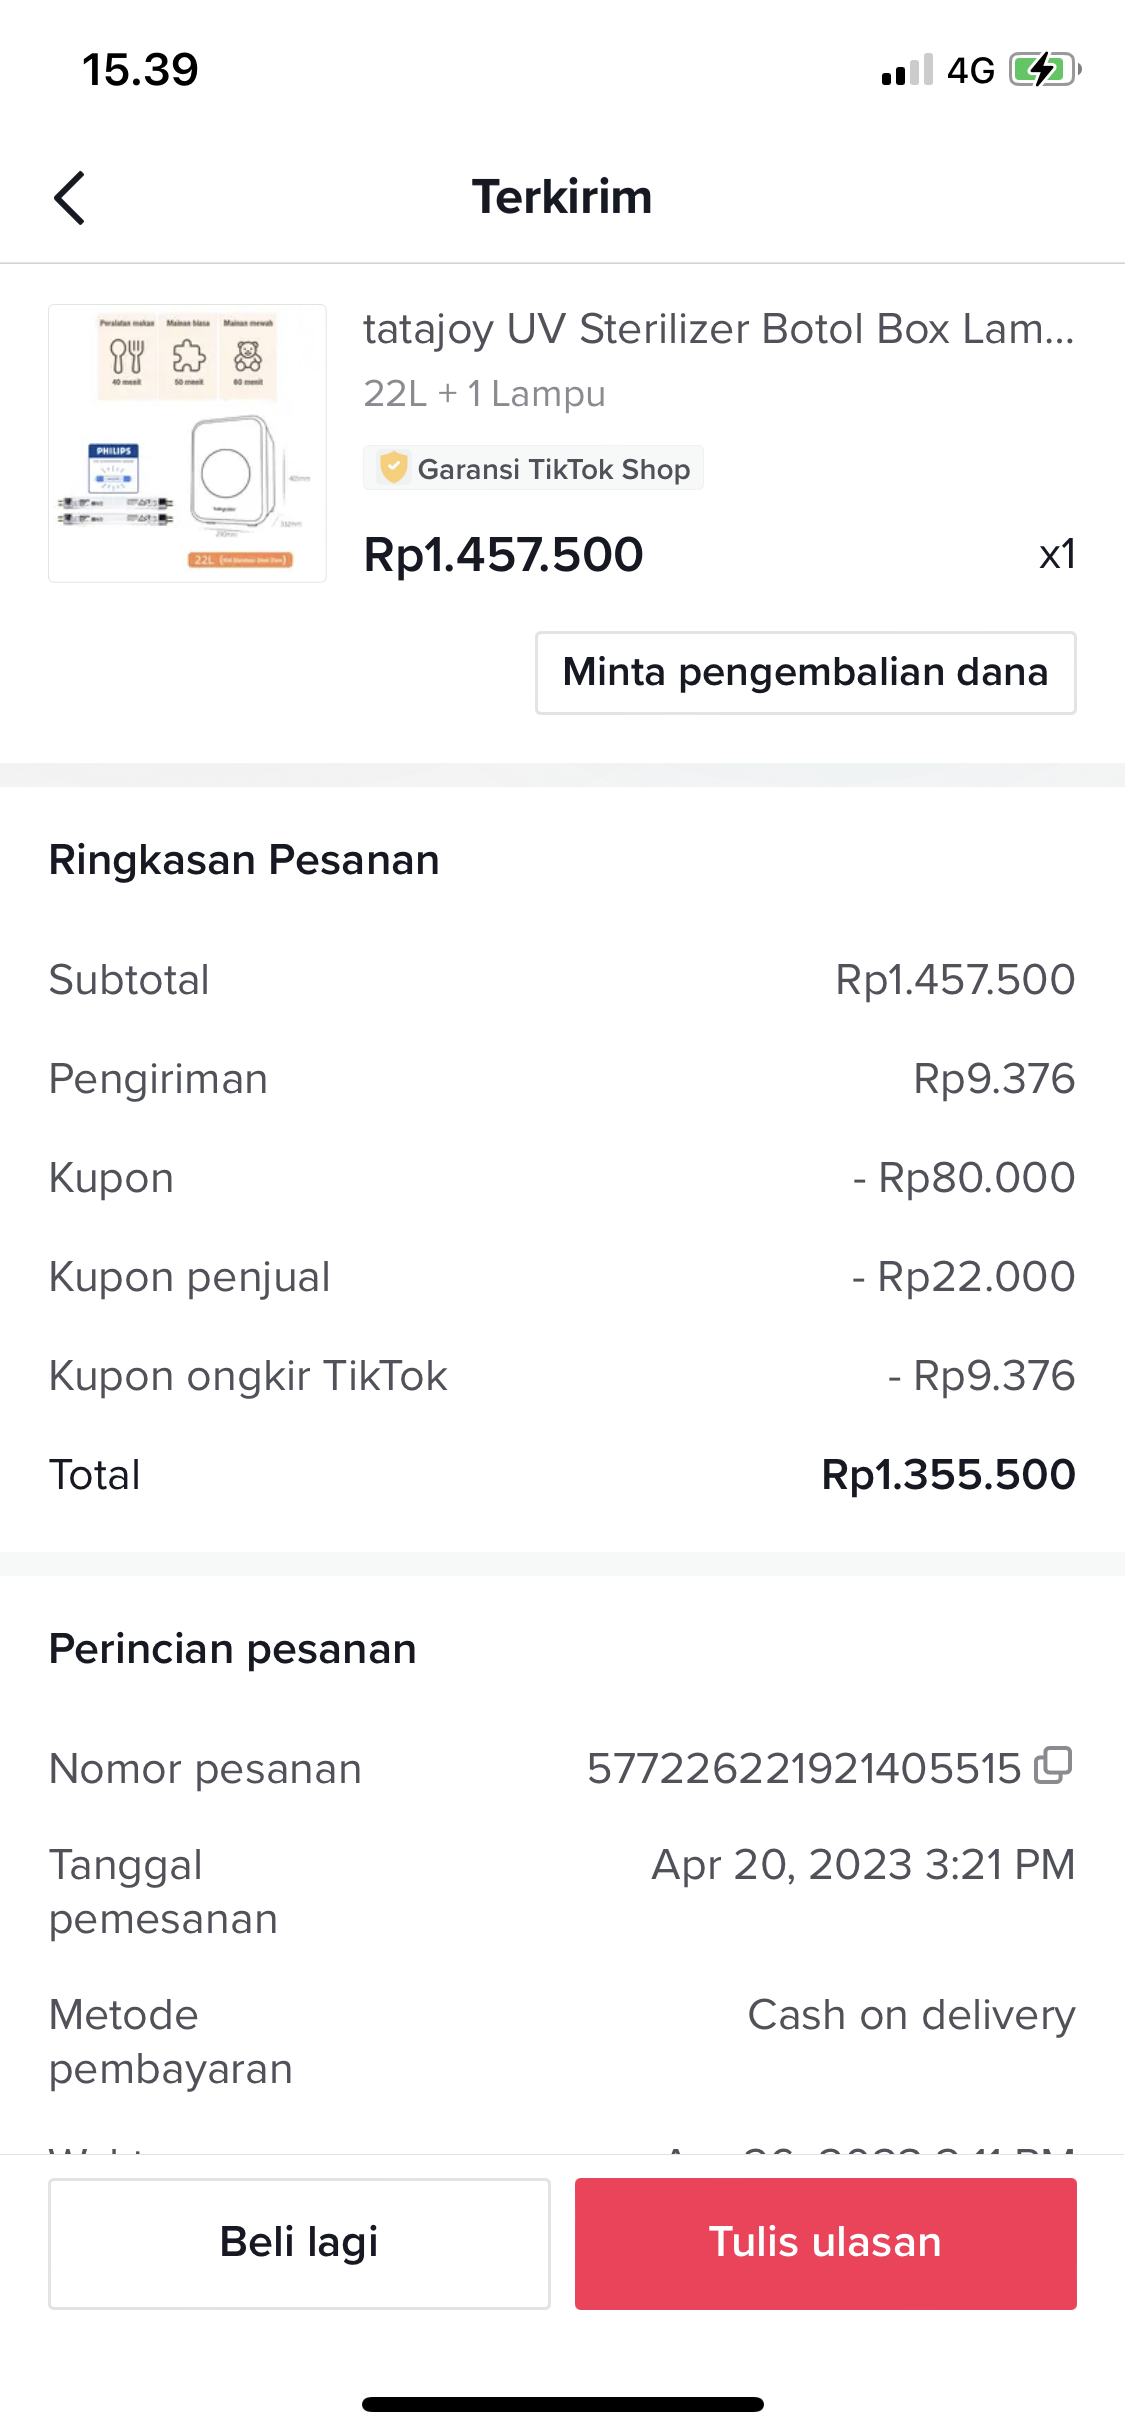Screen dimensions: 1125x2436
Task: Tap the Terkirim page title
Action: (x=562, y=197)
